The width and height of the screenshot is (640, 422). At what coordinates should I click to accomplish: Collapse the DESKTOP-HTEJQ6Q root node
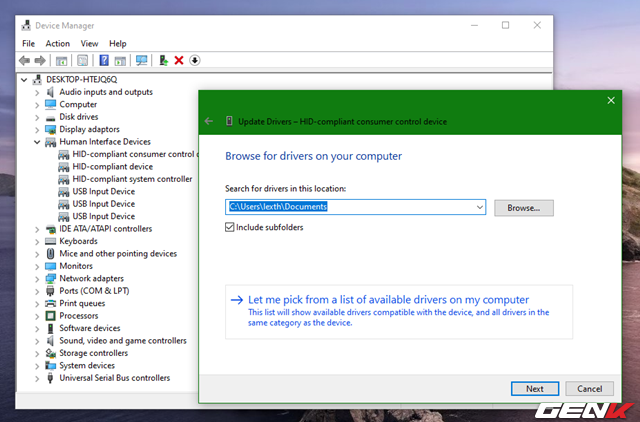24,80
